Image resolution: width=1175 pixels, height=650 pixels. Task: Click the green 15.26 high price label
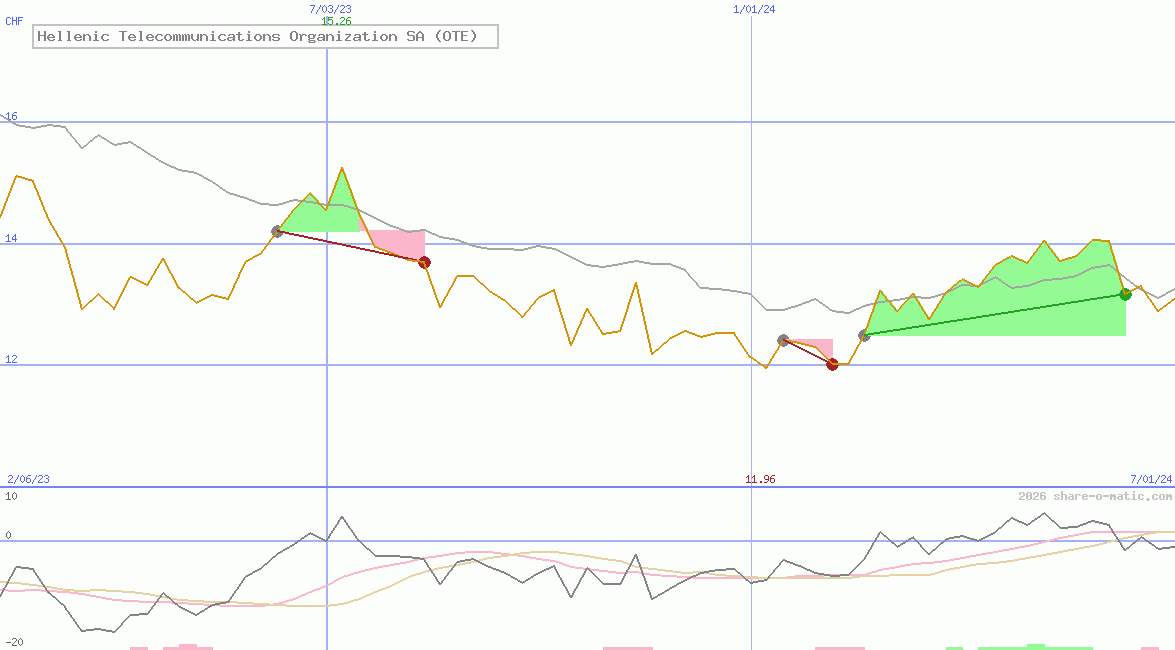336,21
